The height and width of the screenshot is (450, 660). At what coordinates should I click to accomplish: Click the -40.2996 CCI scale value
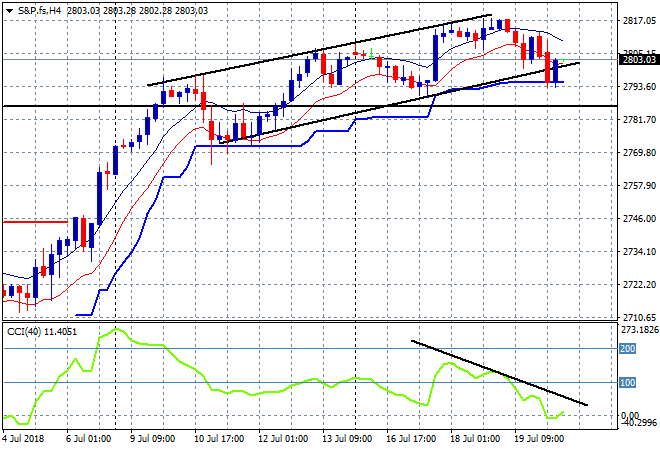[639, 423]
